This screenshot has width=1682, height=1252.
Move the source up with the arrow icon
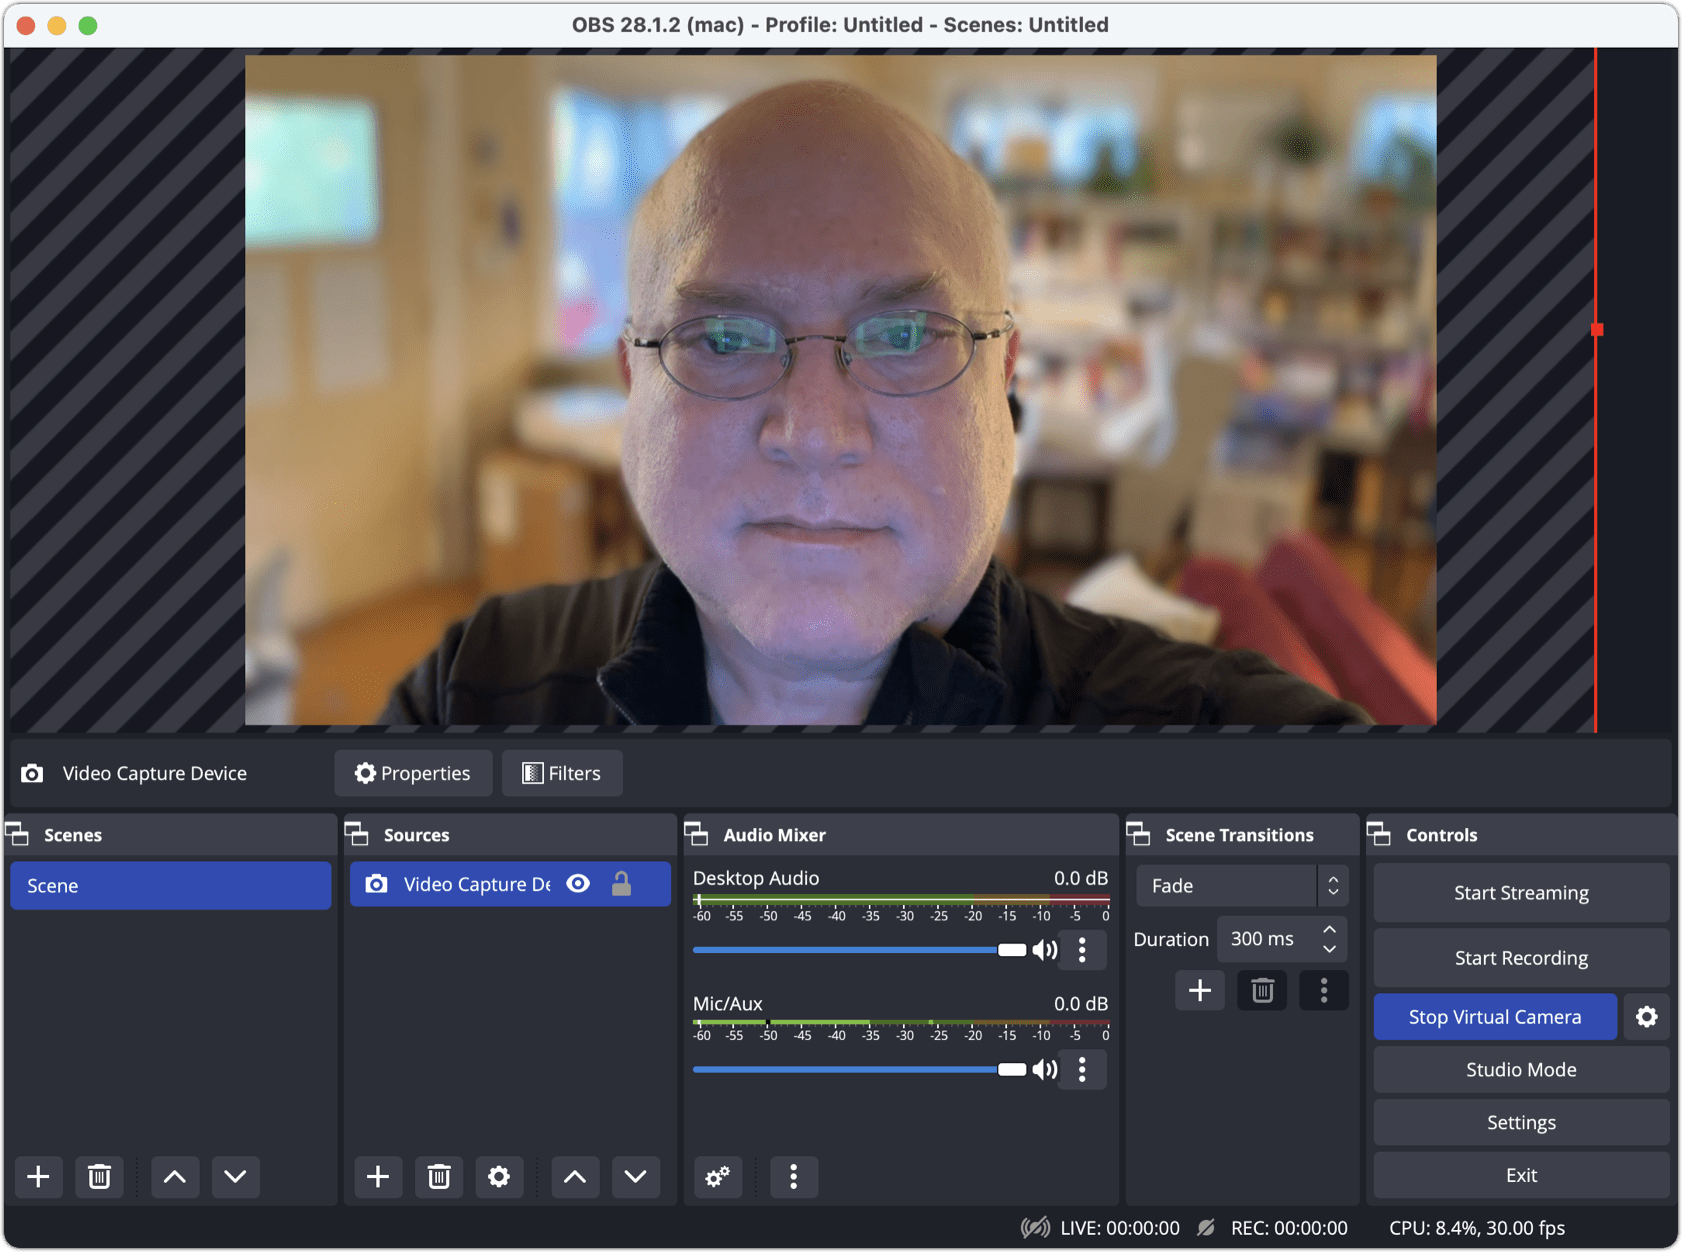click(x=575, y=1177)
